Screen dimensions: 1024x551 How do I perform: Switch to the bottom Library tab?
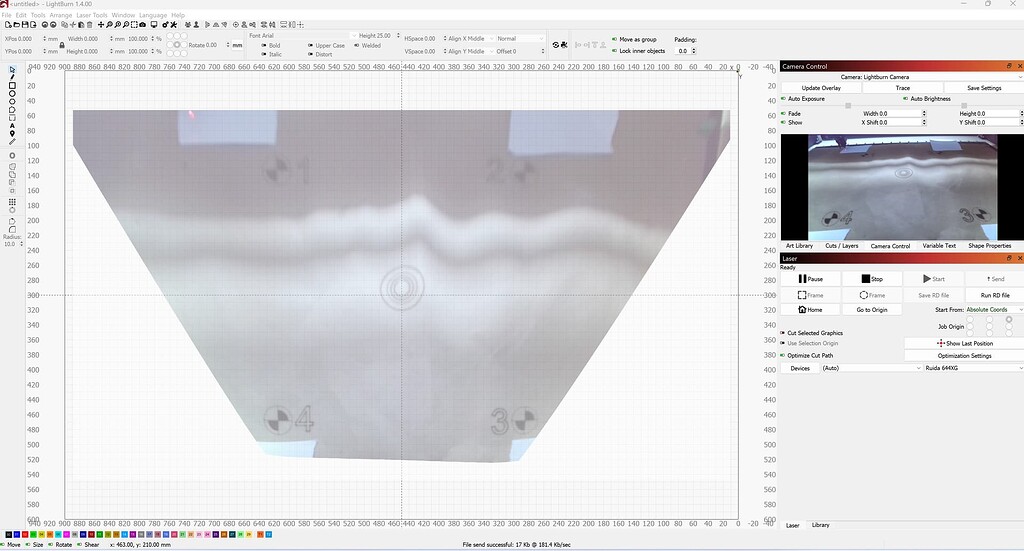[x=821, y=525]
